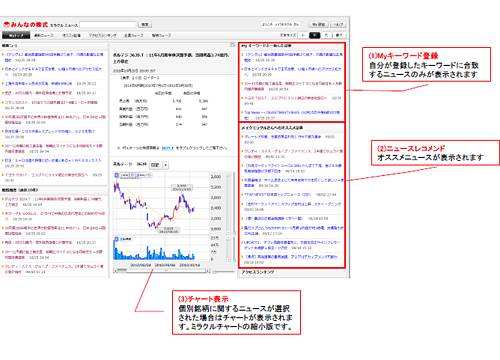Open the first tab in the navigation bar
Screen dimensions: 500x360
click(16, 35)
